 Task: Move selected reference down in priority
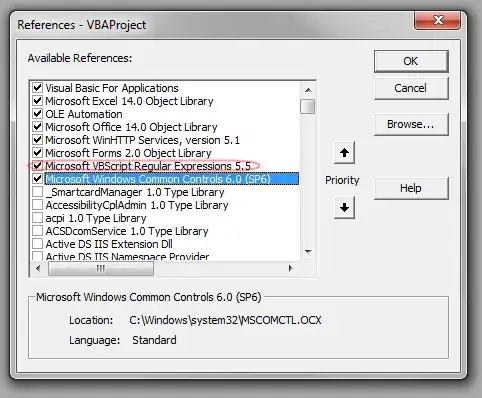coord(344,207)
